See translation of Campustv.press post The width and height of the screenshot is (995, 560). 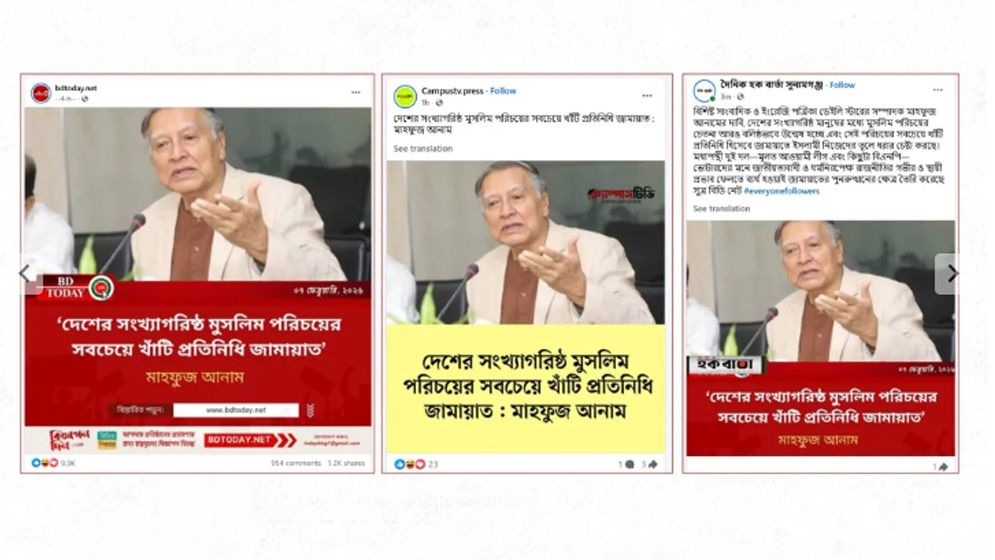pos(423,149)
